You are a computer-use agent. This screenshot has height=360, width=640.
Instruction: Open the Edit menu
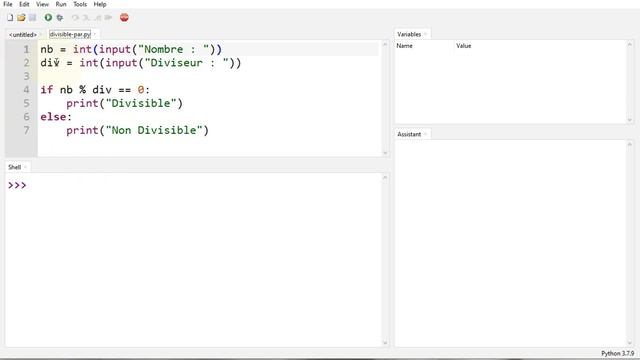24,4
